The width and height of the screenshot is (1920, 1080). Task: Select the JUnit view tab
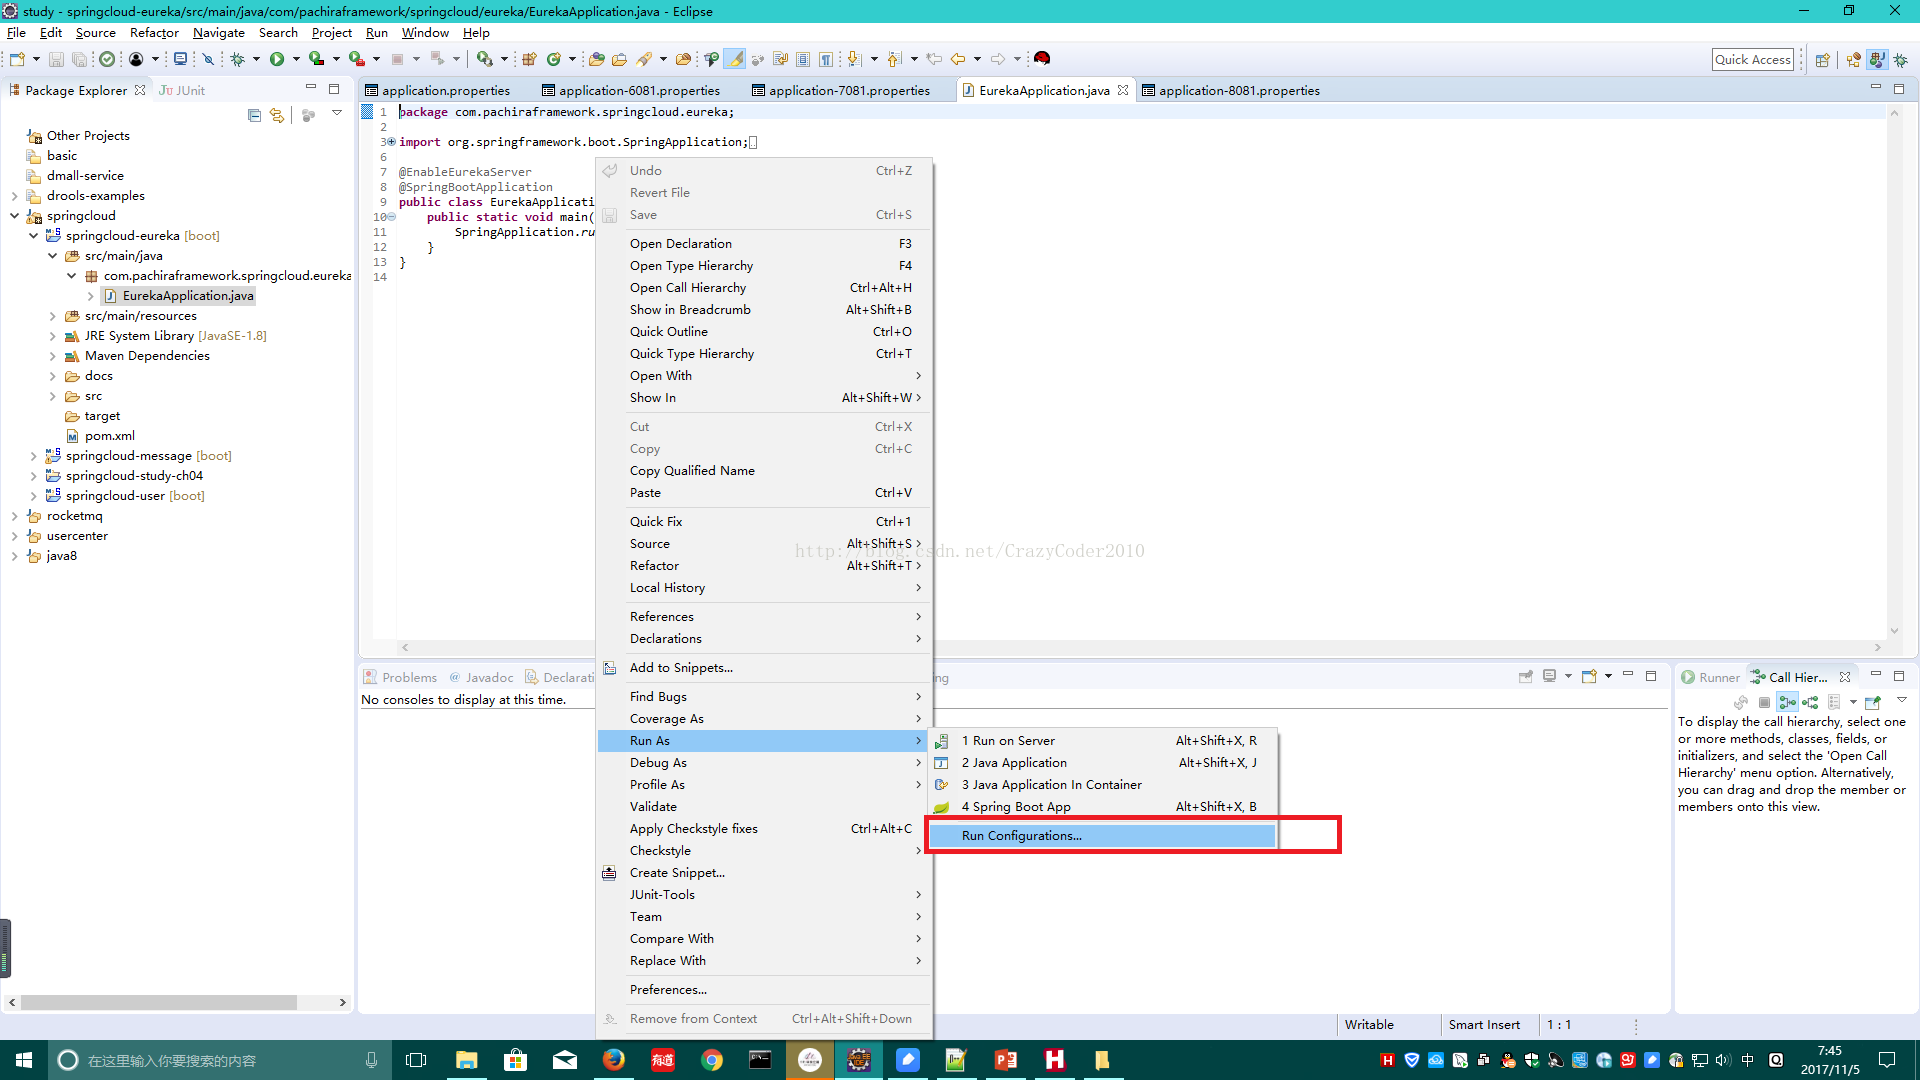(182, 90)
